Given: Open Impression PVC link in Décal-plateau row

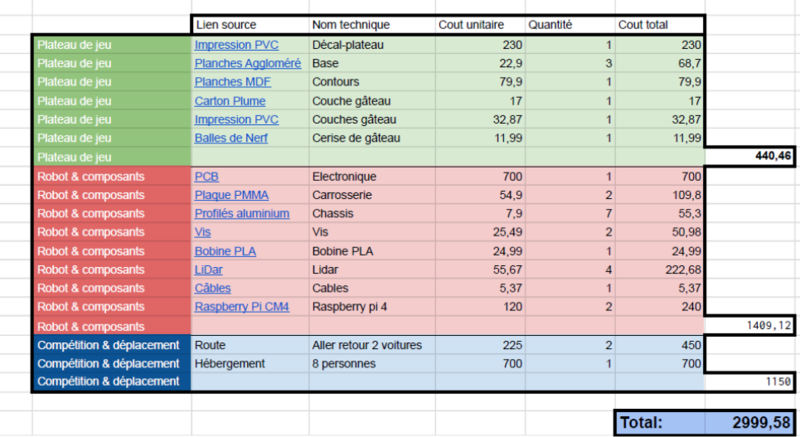Looking at the screenshot, I should tap(237, 45).
